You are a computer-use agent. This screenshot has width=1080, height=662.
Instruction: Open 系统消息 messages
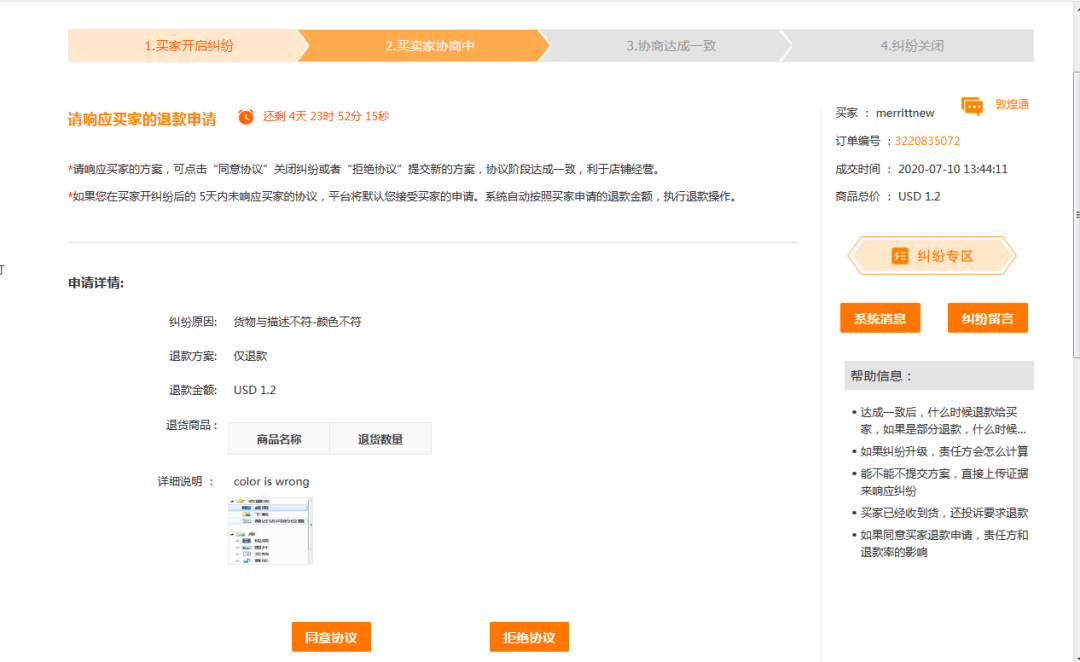tap(880, 318)
